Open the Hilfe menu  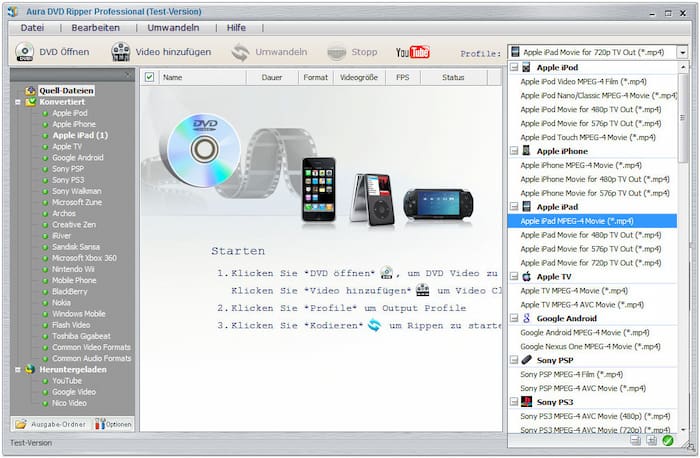pyautogui.click(x=236, y=28)
